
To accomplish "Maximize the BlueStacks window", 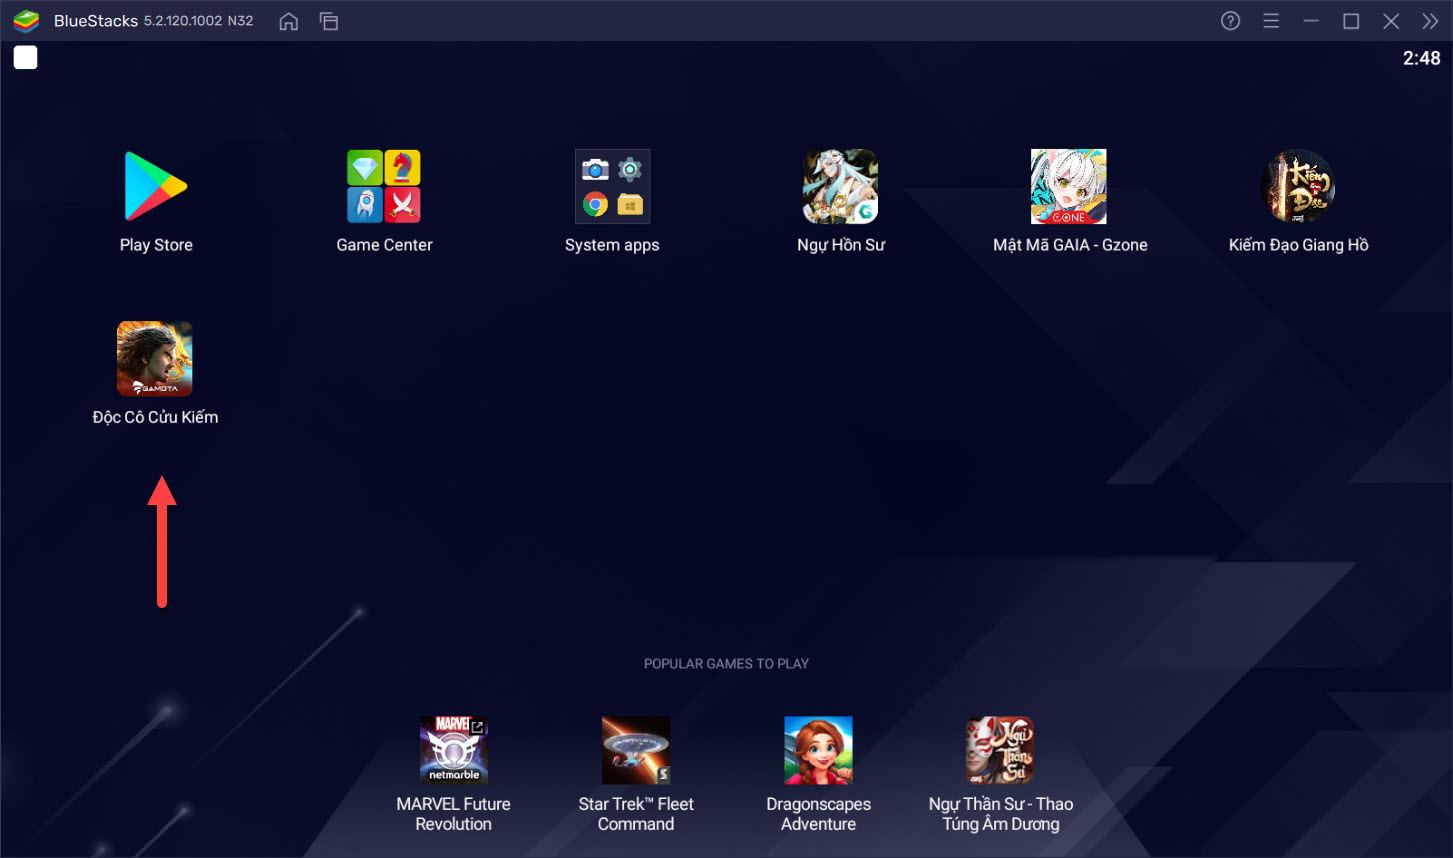I will pyautogui.click(x=1351, y=21).
